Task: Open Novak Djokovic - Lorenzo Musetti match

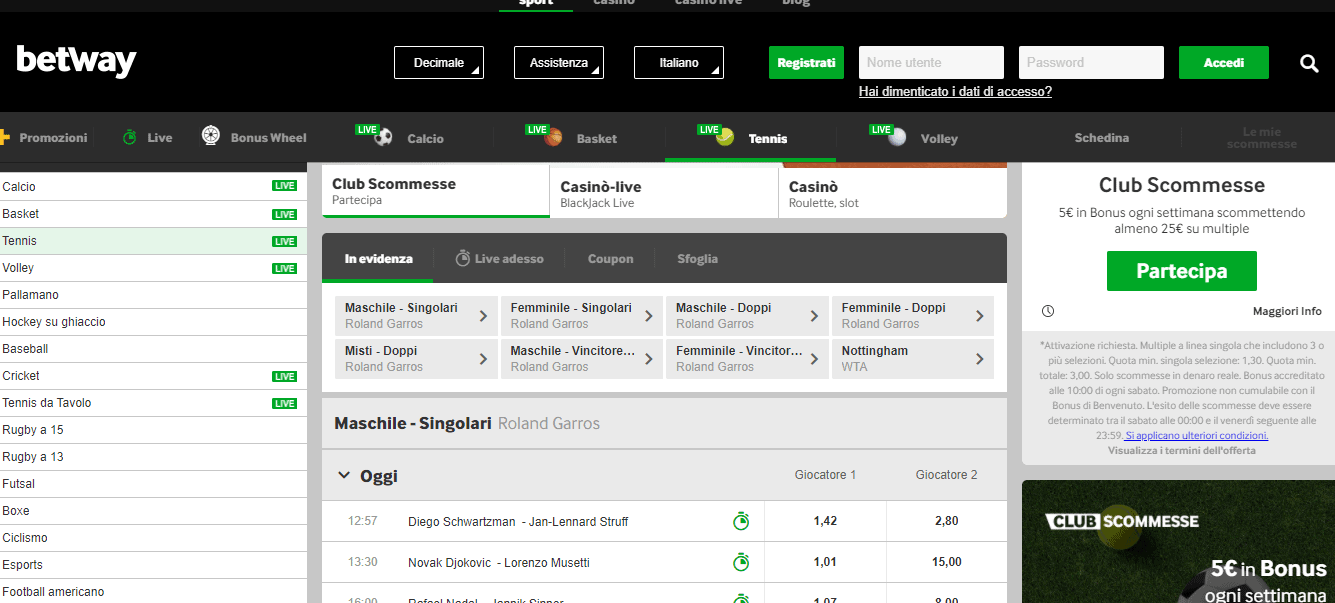Action: coord(499,562)
